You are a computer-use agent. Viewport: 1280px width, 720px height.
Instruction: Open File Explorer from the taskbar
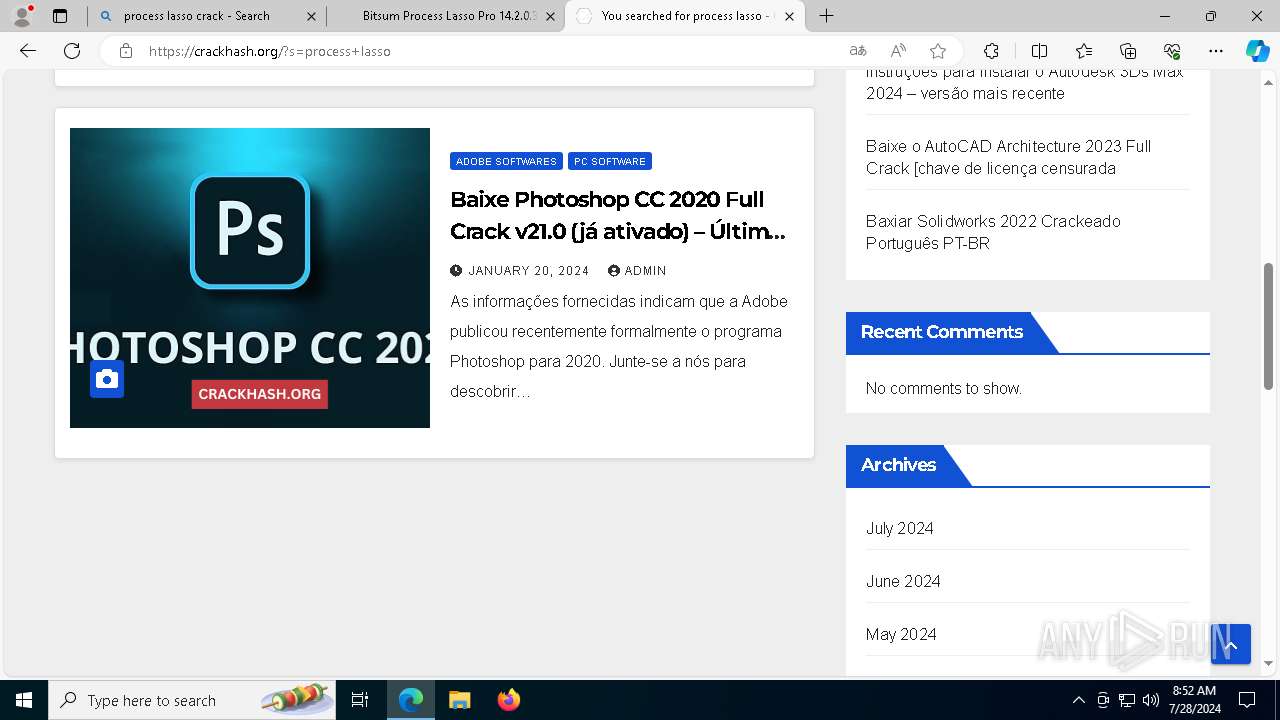pos(459,700)
